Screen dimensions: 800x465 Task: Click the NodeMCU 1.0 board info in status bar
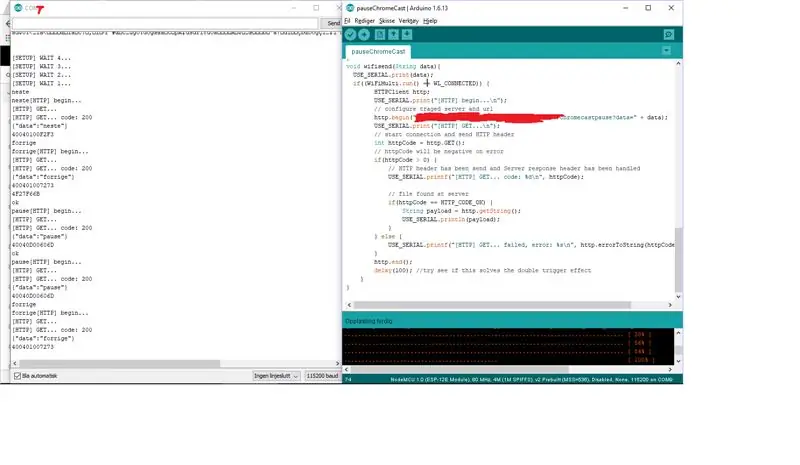pos(532,379)
